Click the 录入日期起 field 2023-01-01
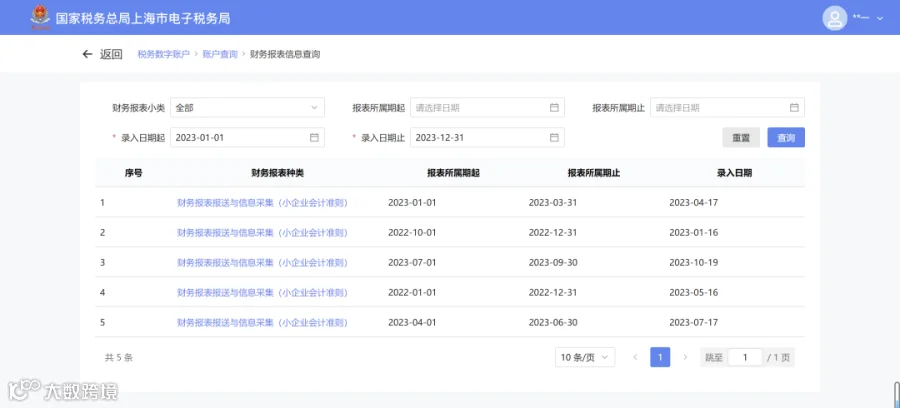The image size is (900, 408). click(x=247, y=137)
